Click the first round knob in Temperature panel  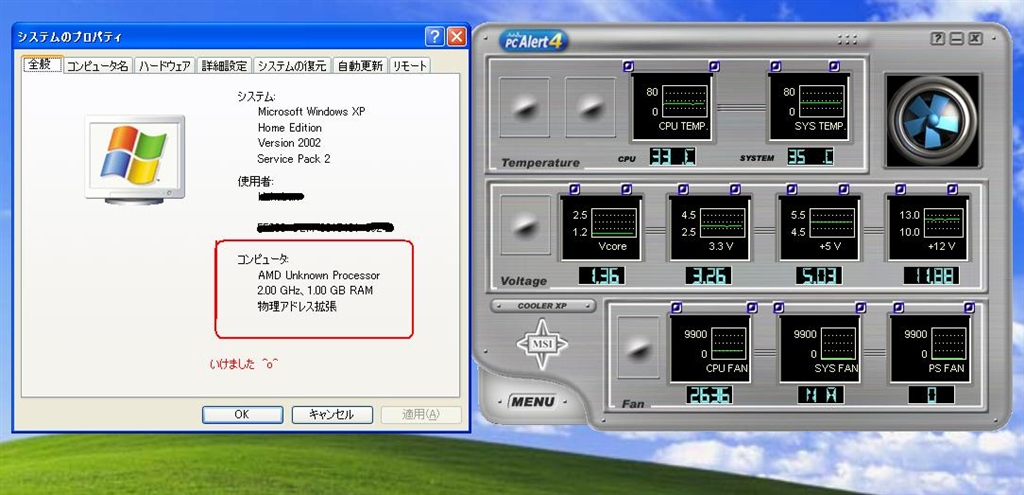524,107
